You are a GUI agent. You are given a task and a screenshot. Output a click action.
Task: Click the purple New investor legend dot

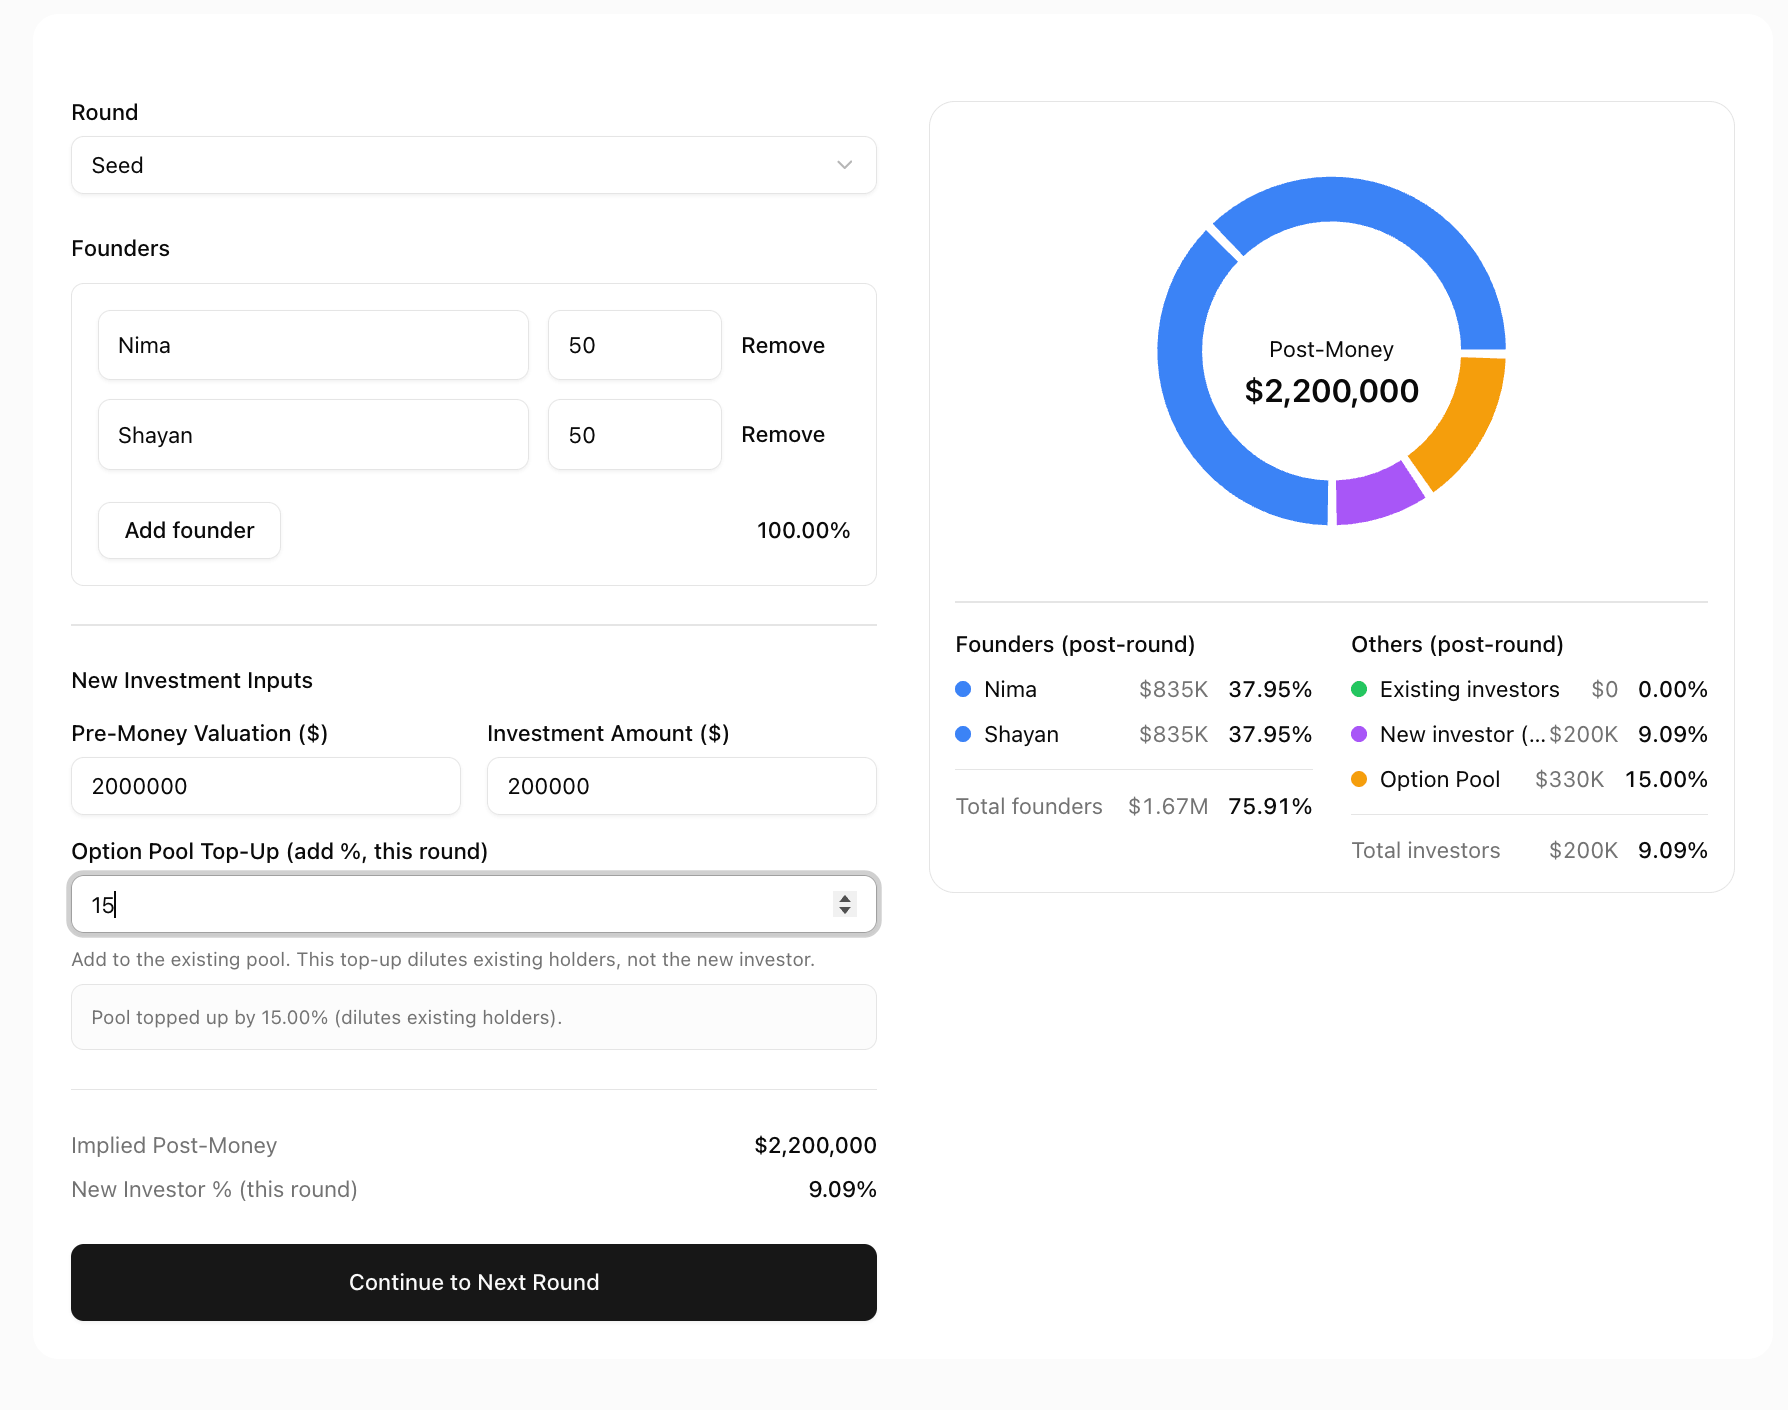[1359, 734]
